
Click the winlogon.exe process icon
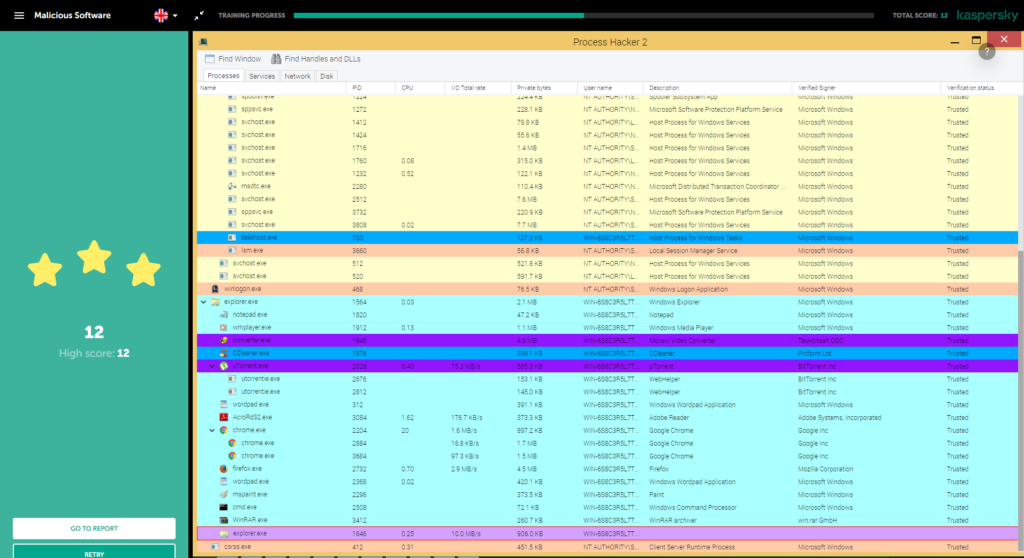215,289
